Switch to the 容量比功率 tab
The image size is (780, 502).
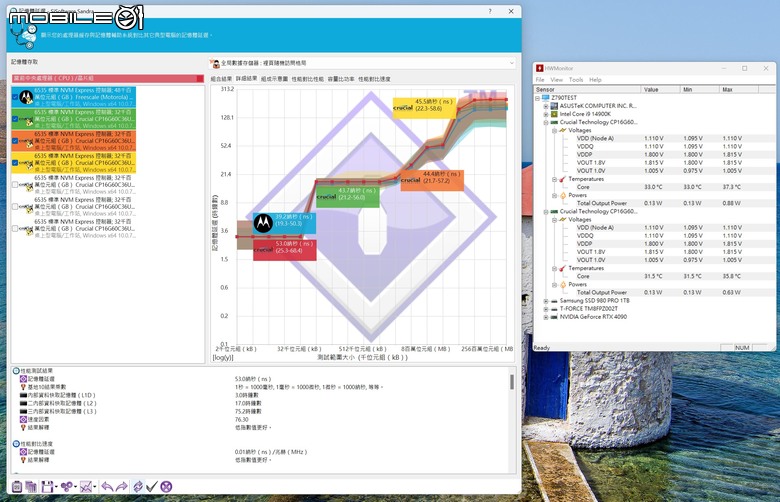(x=341, y=79)
